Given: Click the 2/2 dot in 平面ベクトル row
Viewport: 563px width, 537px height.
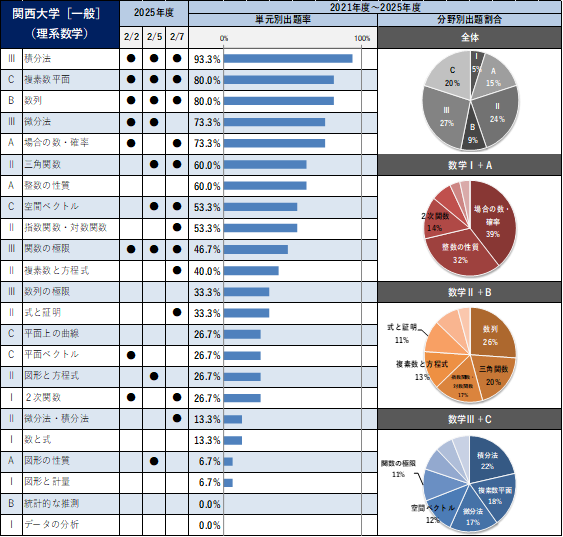Looking at the screenshot, I should point(131,355).
